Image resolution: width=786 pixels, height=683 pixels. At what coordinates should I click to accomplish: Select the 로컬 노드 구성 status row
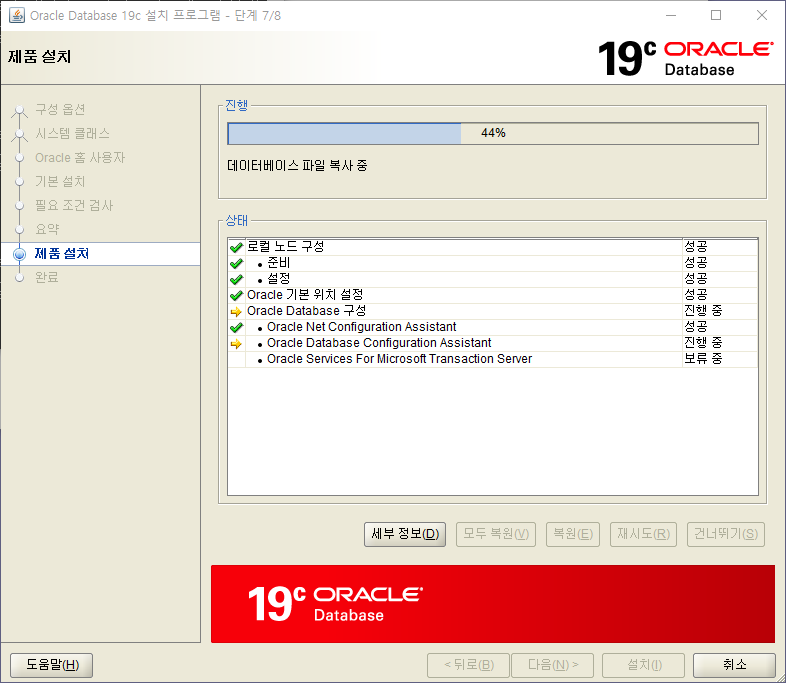[x=493, y=247]
